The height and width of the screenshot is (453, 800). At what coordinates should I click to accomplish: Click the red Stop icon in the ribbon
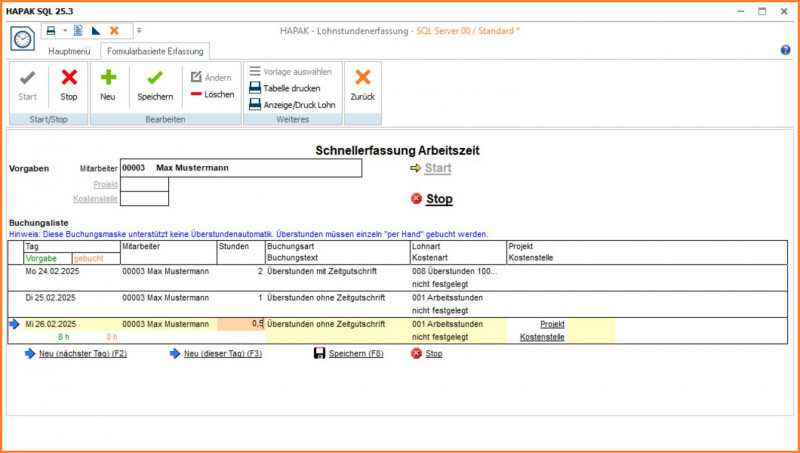click(x=68, y=78)
